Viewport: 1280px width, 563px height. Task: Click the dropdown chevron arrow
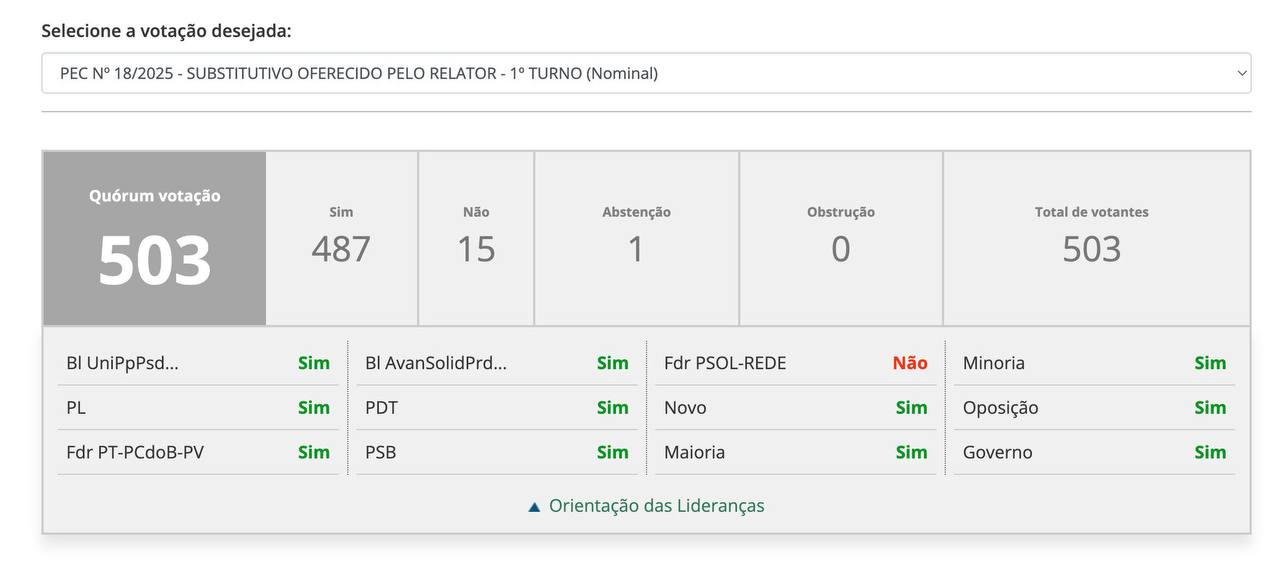(x=1241, y=73)
